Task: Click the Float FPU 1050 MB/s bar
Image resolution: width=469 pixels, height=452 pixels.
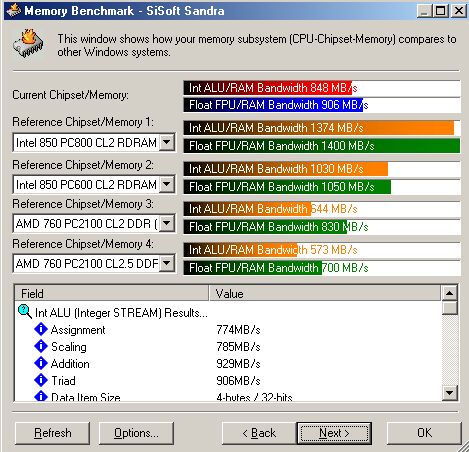Action: click(x=287, y=187)
